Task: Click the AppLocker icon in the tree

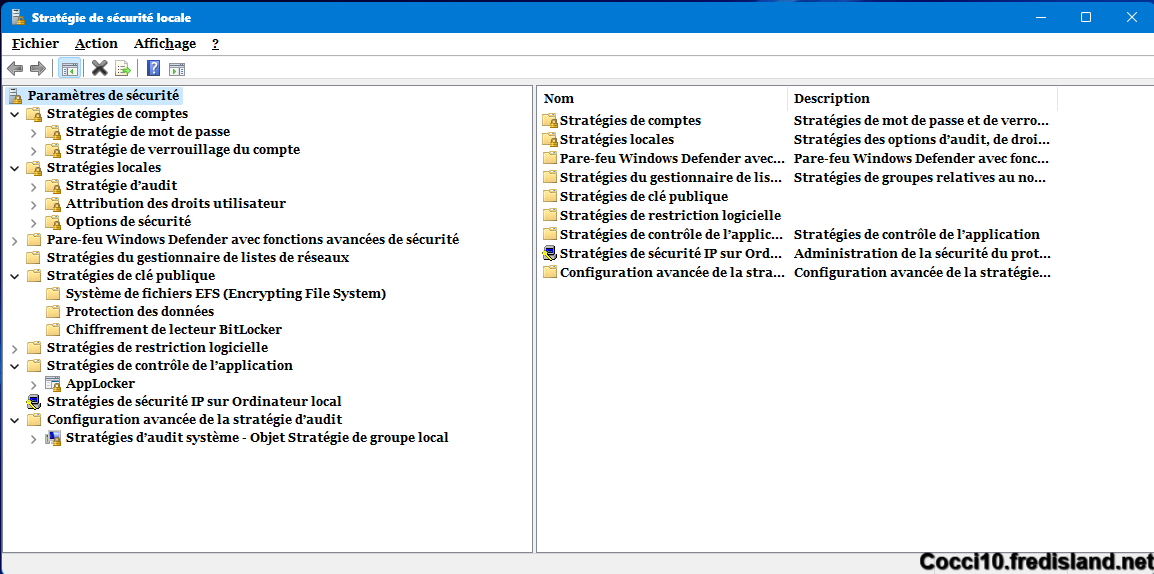Action: click(53, 383)
